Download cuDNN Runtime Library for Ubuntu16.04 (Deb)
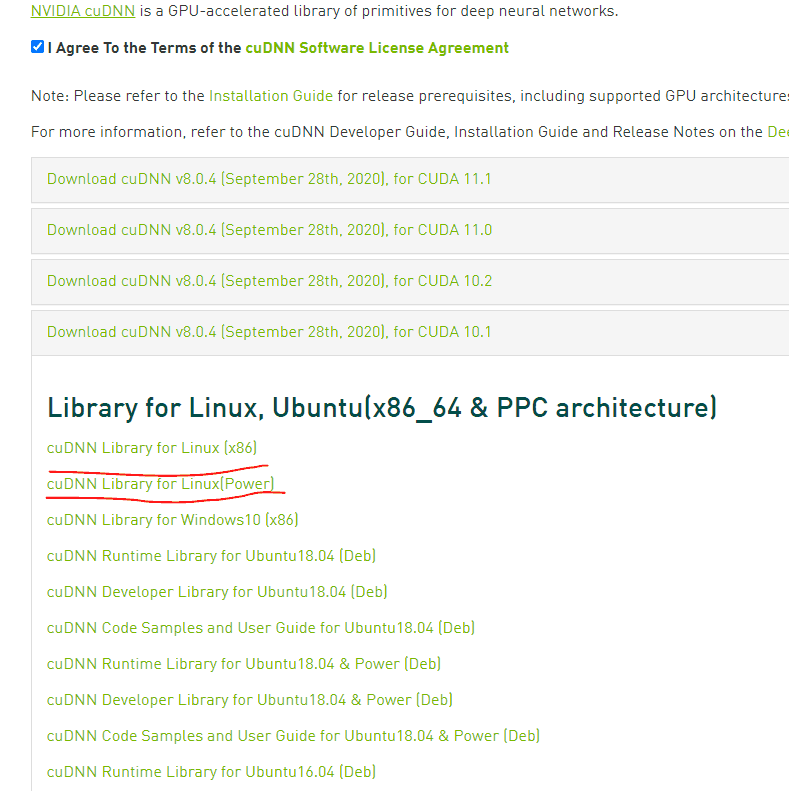This screenshot has height=791, width=789. coord(211,772)
